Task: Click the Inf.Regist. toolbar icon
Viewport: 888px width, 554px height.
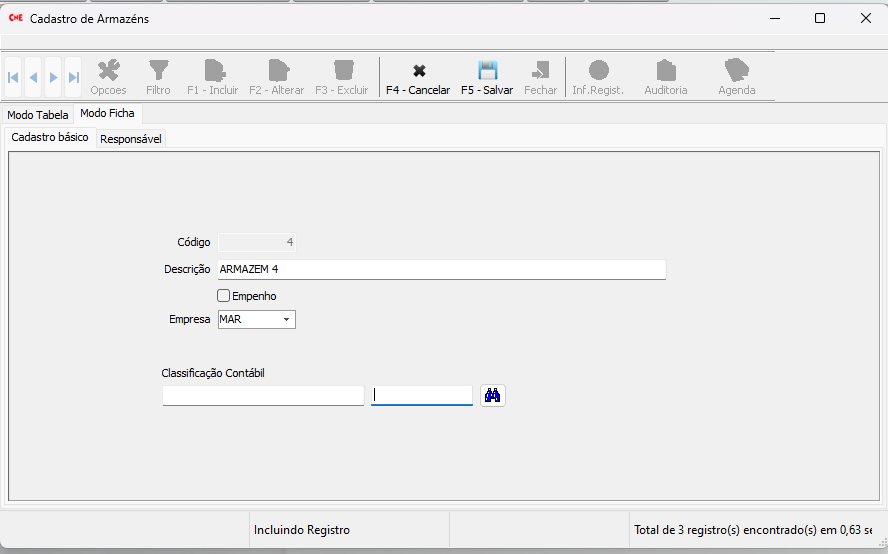Action: [598, 71]
